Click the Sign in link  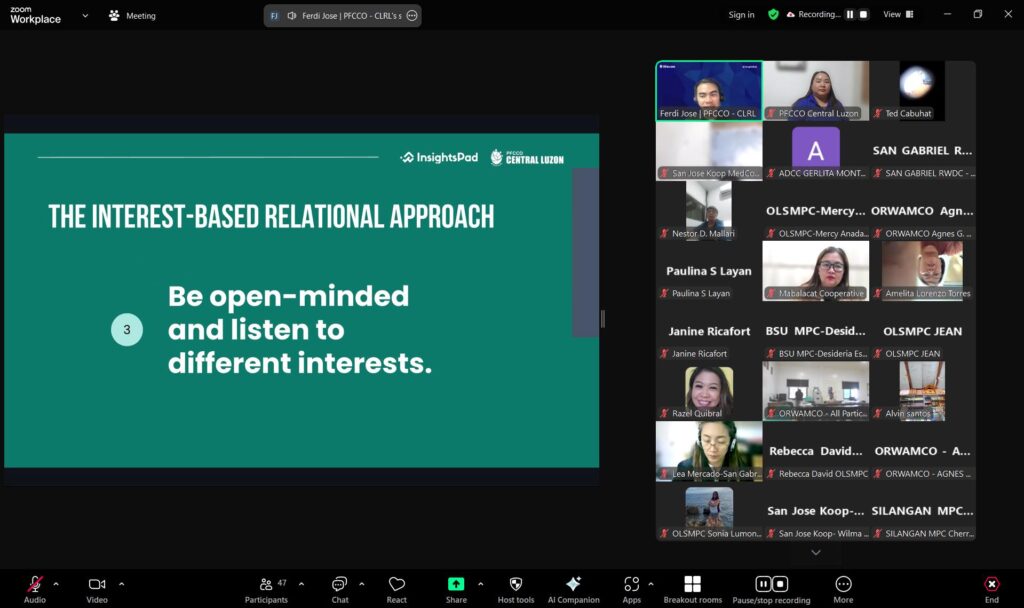click(741, 14)
